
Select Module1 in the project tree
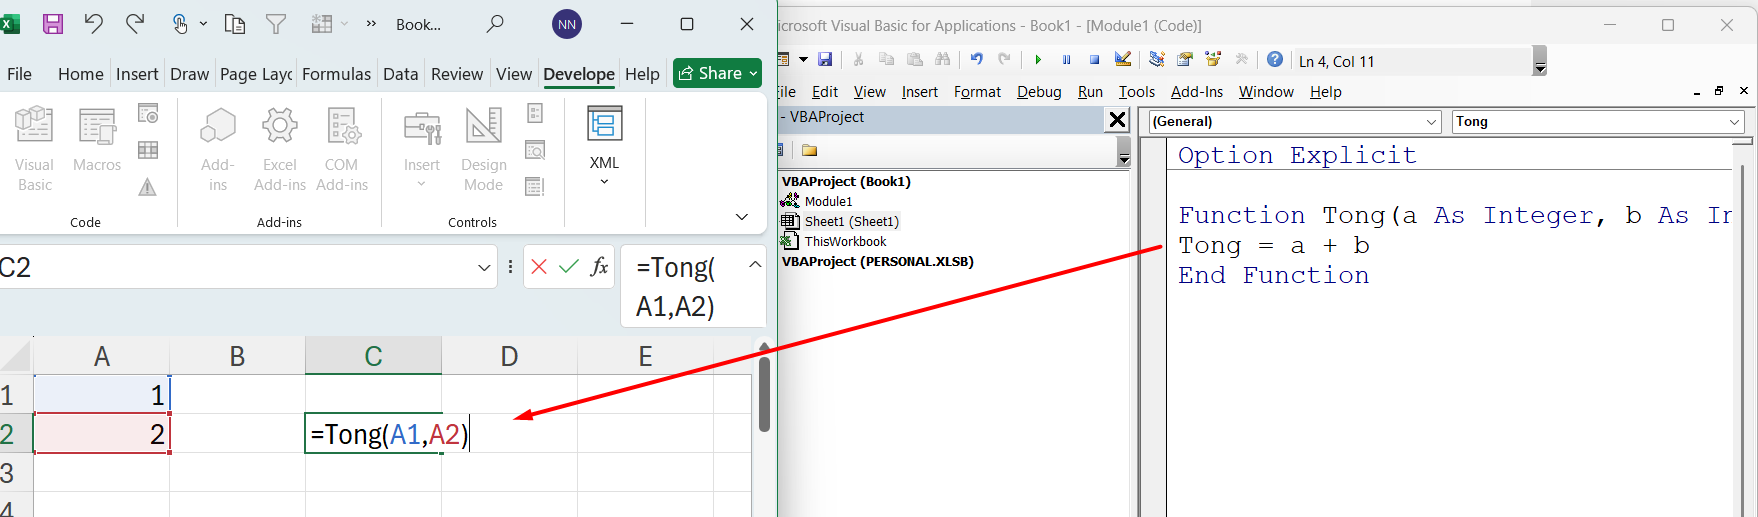828,201
